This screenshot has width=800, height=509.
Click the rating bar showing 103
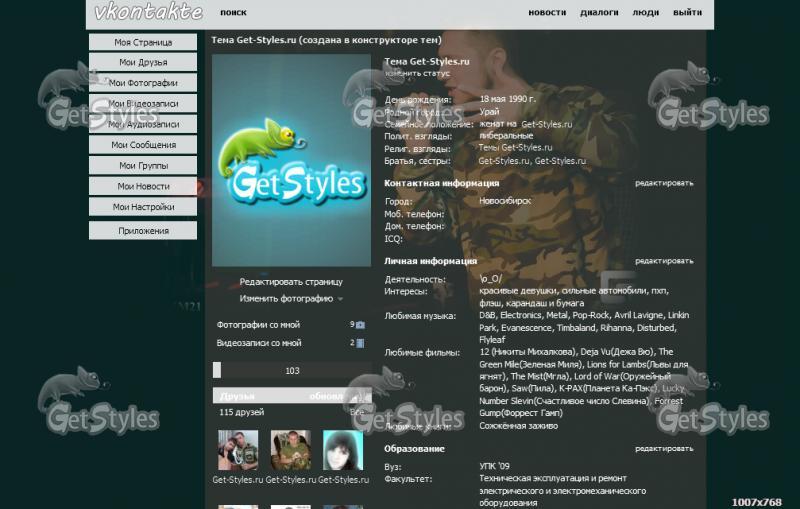click(x=292, y=370)
